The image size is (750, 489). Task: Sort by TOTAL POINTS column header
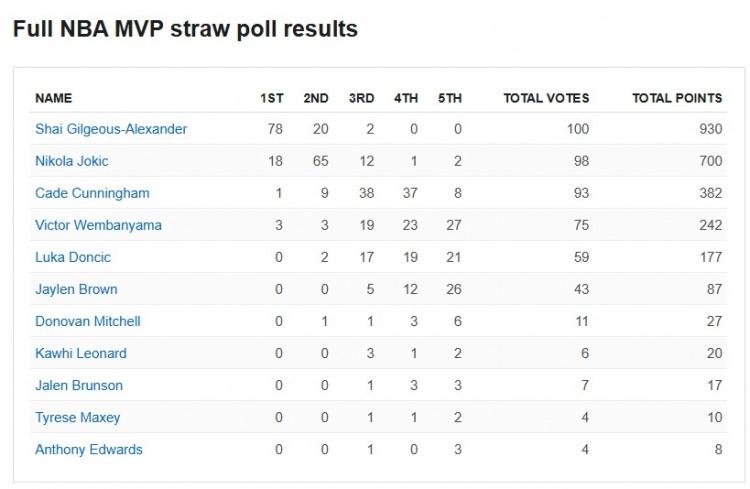(677, 98)
